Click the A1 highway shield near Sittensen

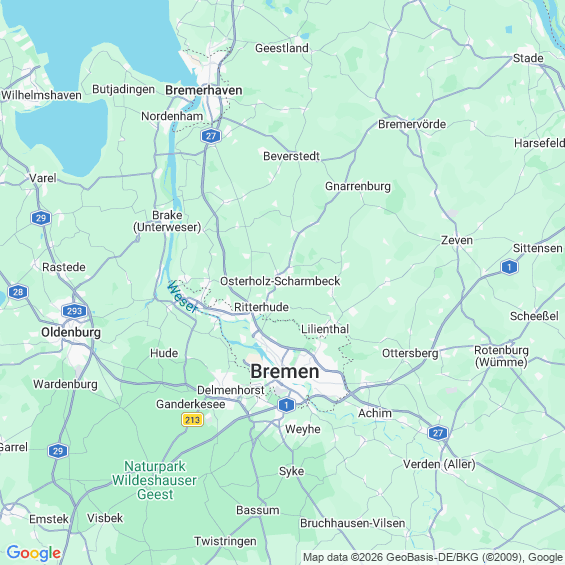(x=509, y=267)
